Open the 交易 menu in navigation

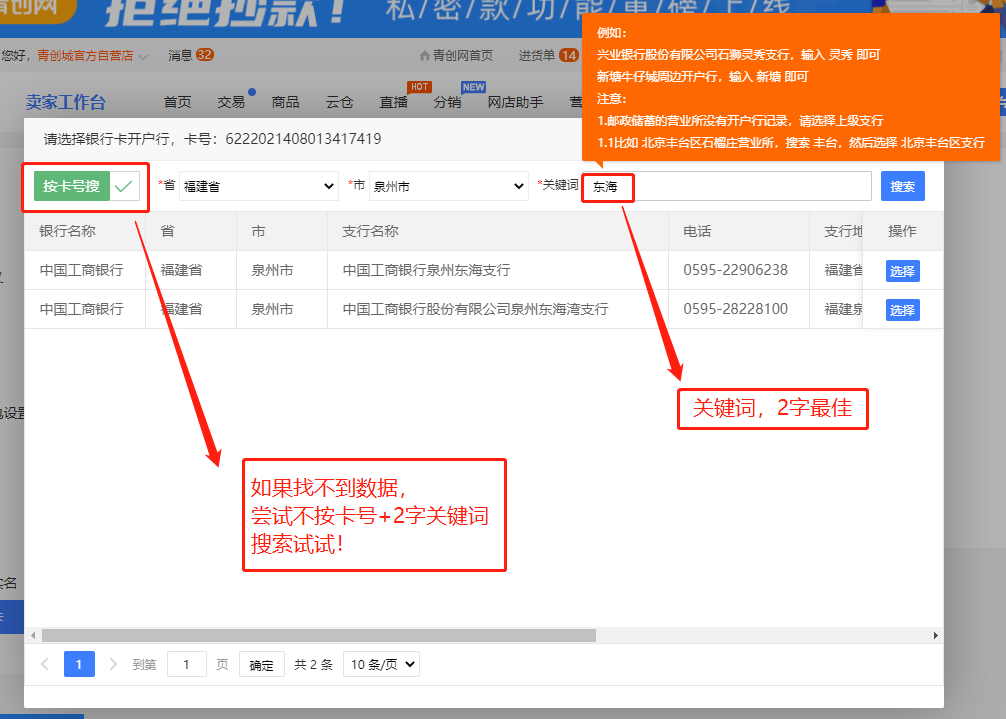coord(231,102)
